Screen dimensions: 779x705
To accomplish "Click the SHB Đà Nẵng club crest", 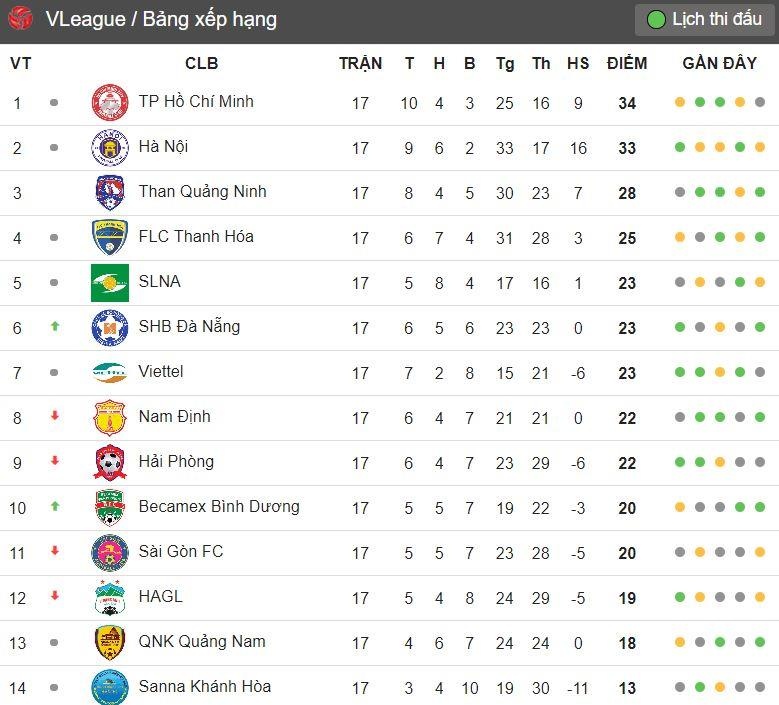I will (x=109, y=327).
